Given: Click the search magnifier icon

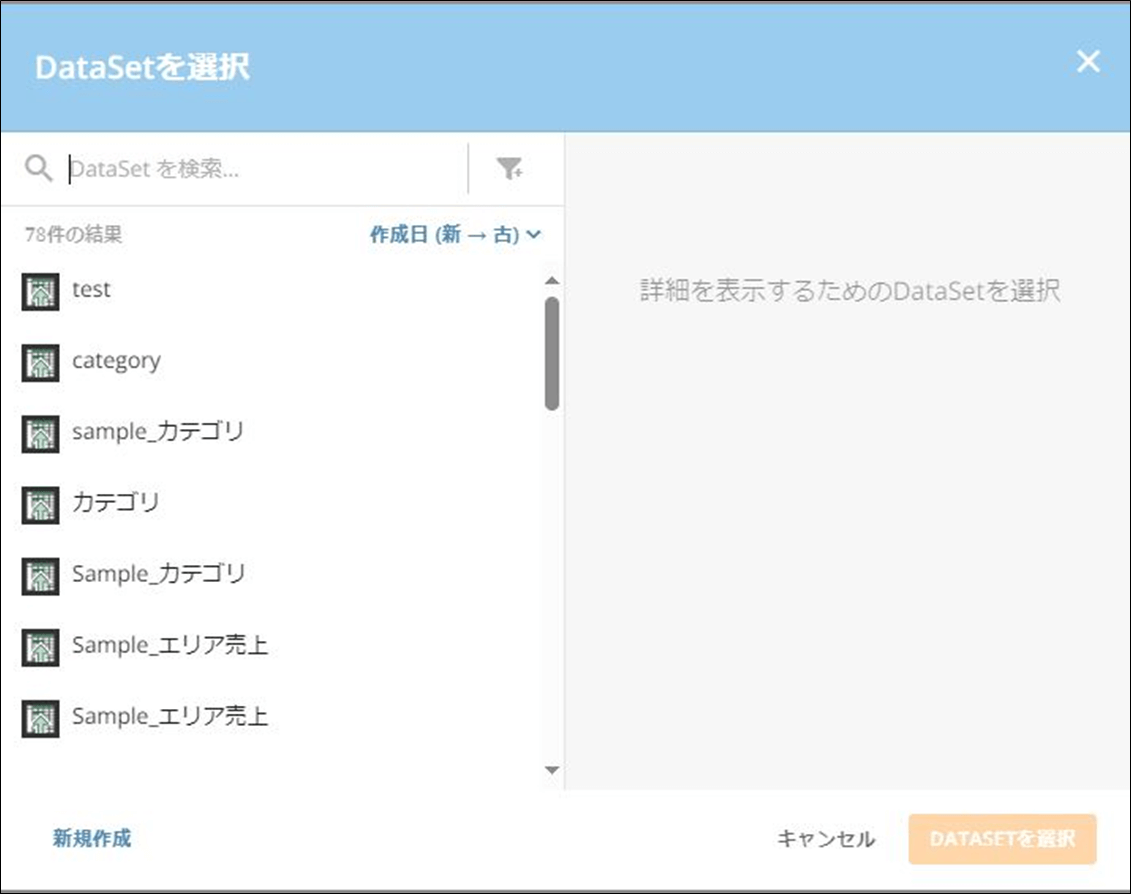Looking at the screenshot, I should tap(38, 169).
